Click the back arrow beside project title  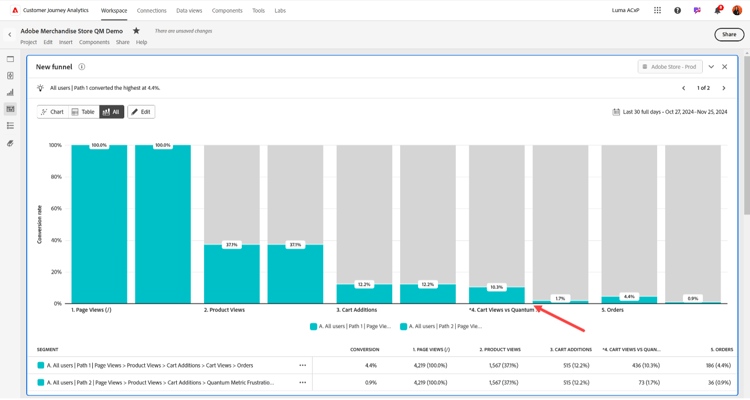(x=10, y=35)
